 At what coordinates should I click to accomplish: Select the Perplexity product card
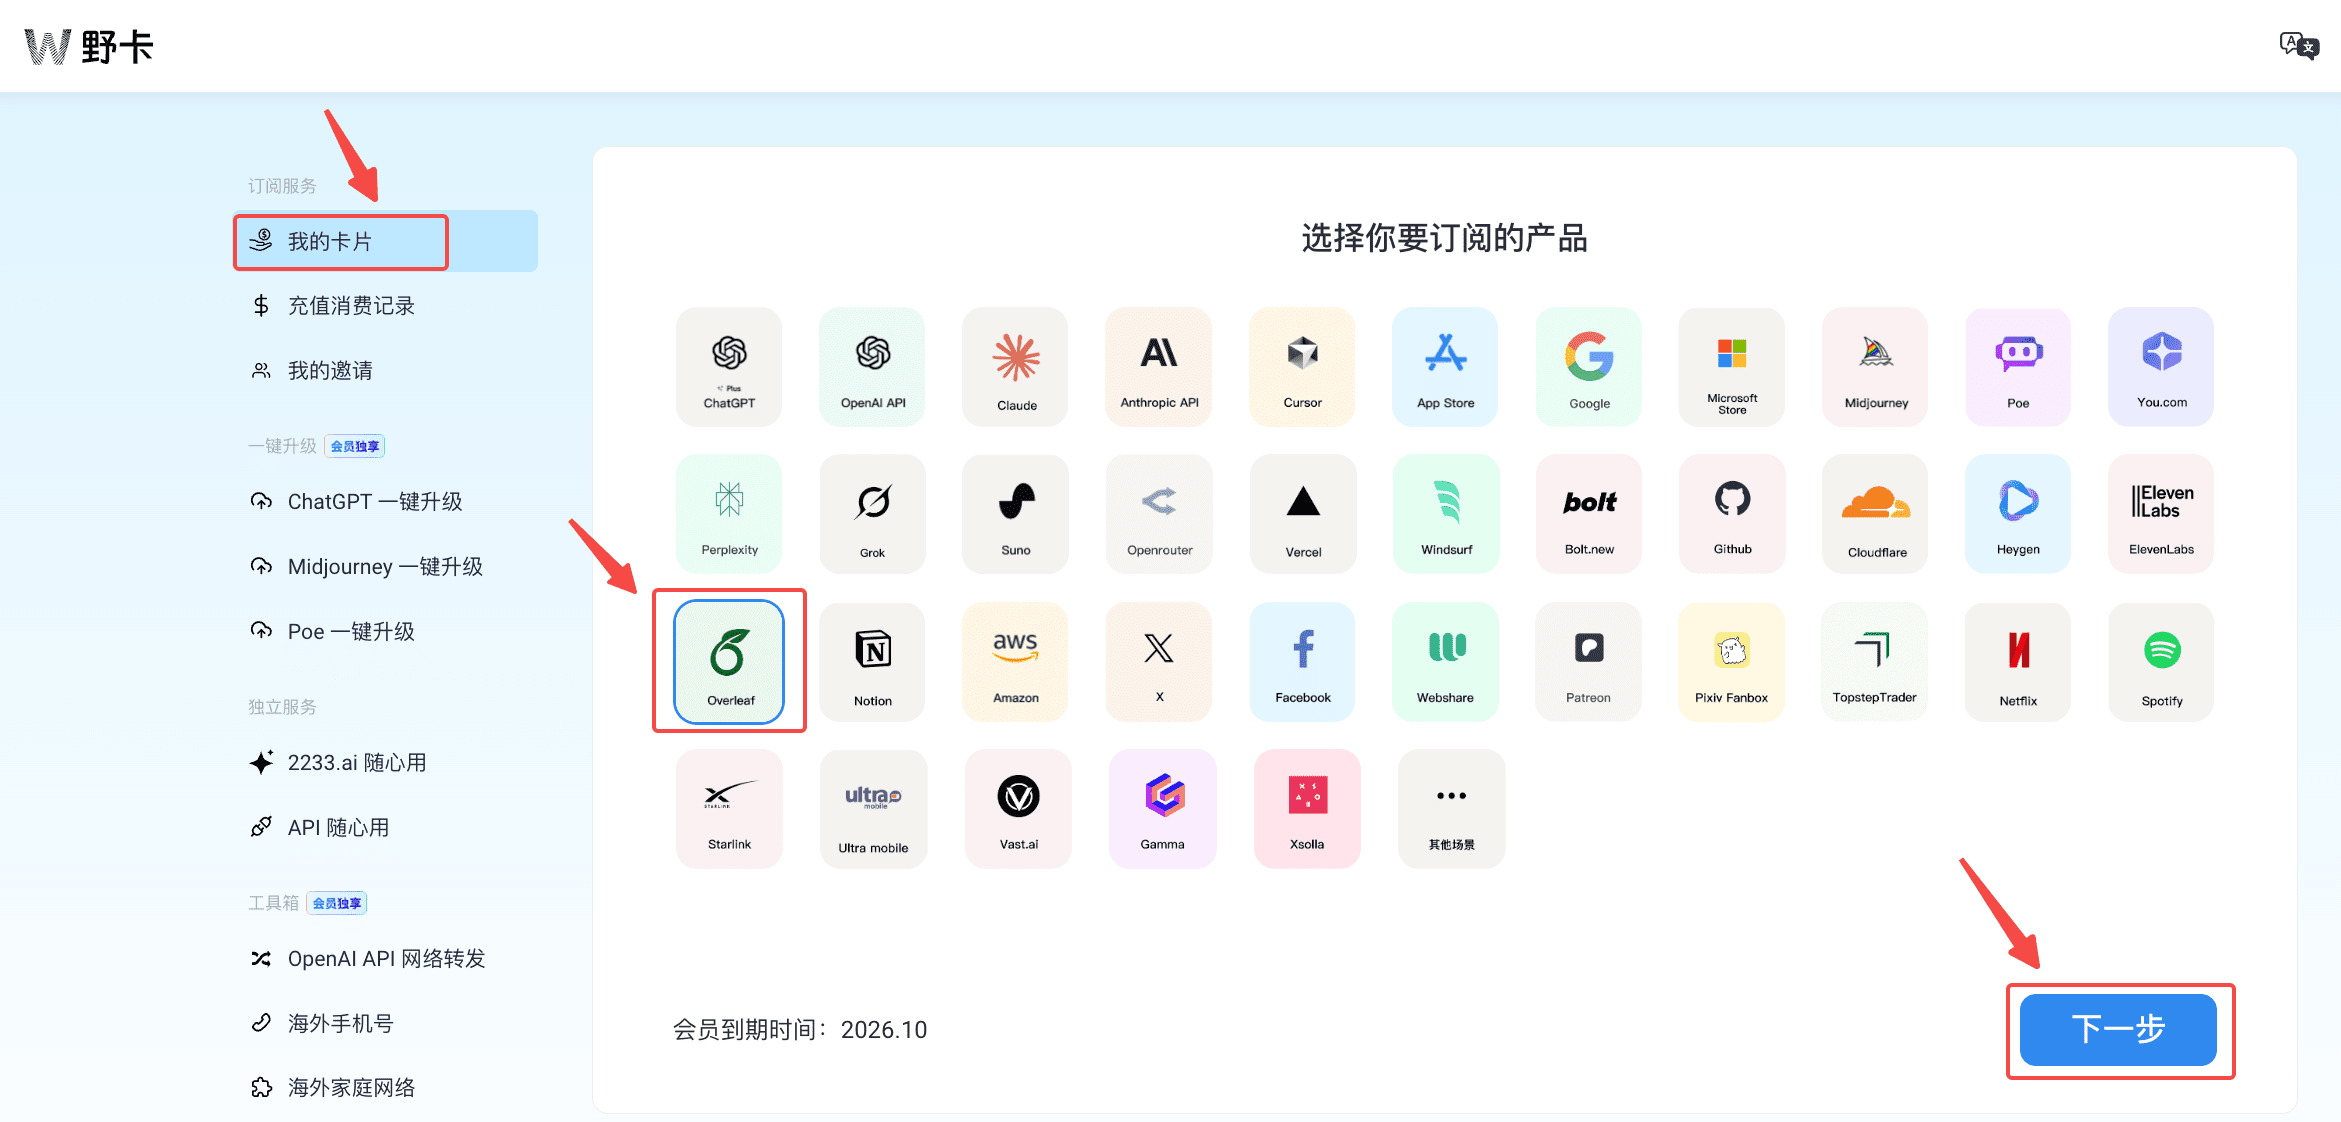coord(729,514)
